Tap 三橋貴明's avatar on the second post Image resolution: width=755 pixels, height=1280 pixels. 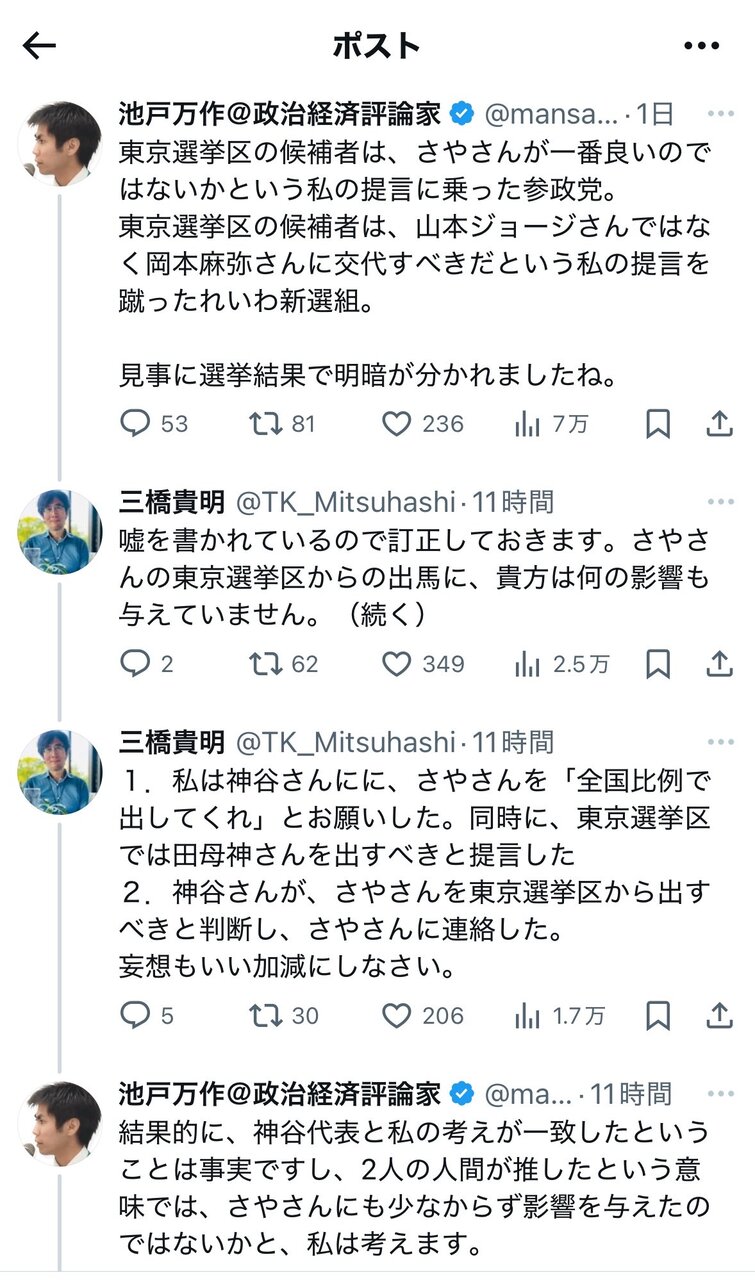[x=60, y=531]
